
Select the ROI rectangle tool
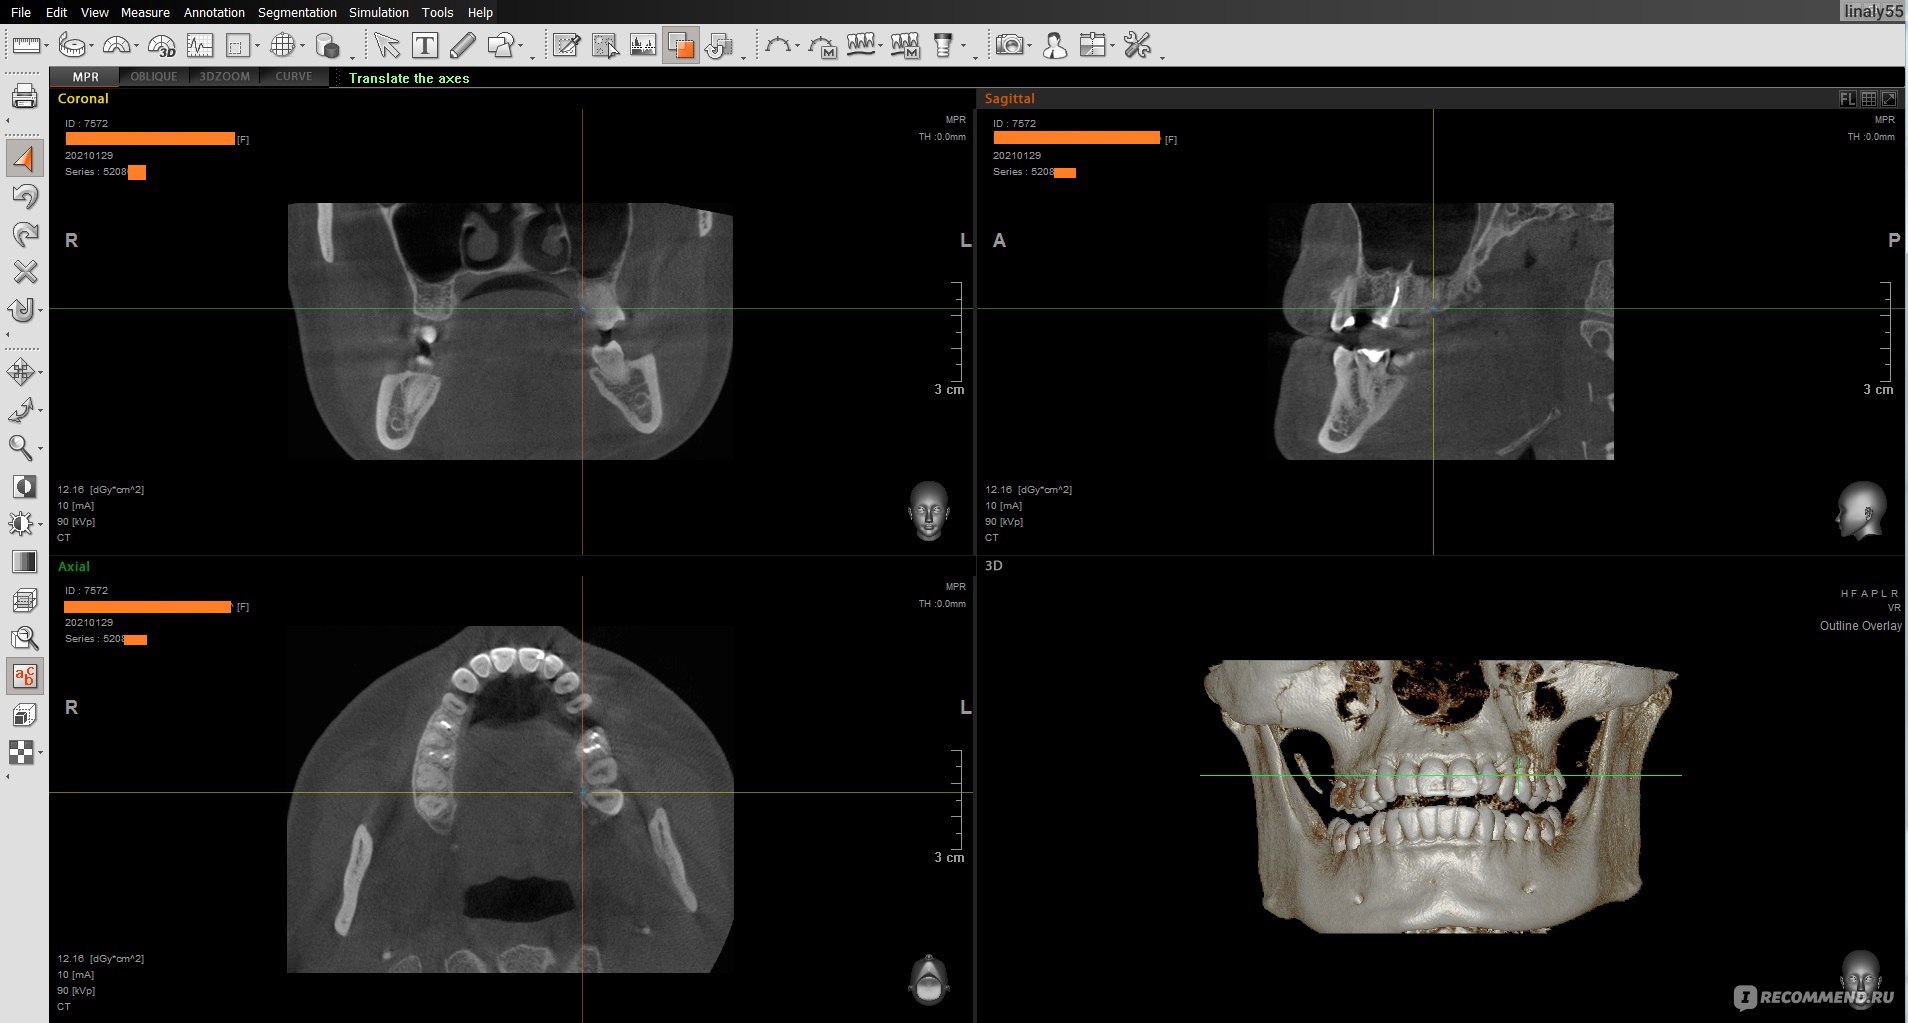[x=238, y=45]
